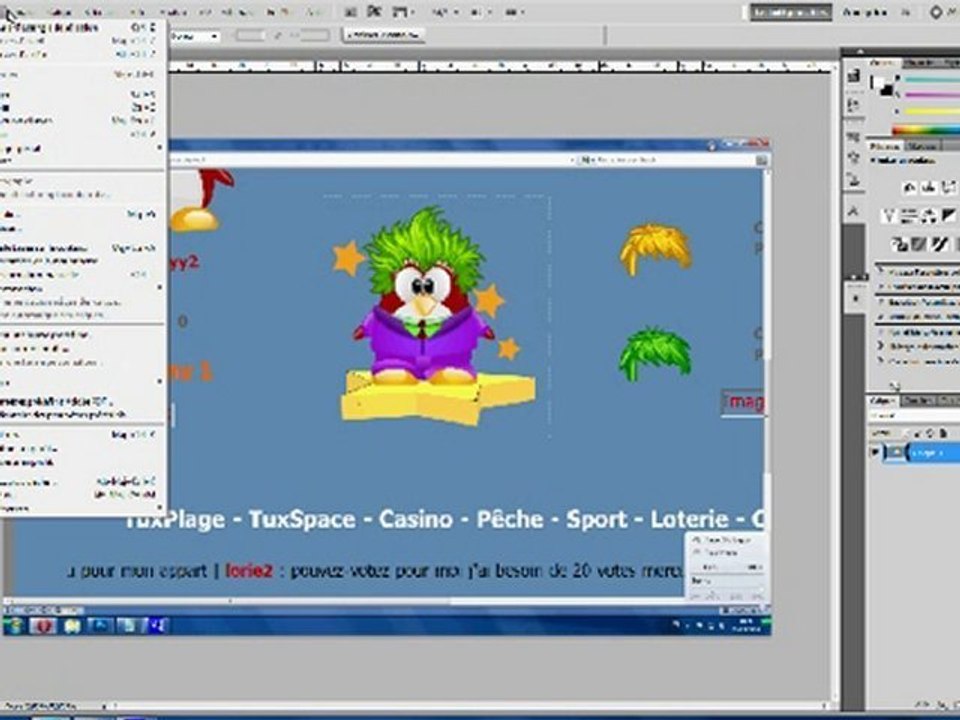Click the Start orb in the canvas screenshot

(15, 626)
